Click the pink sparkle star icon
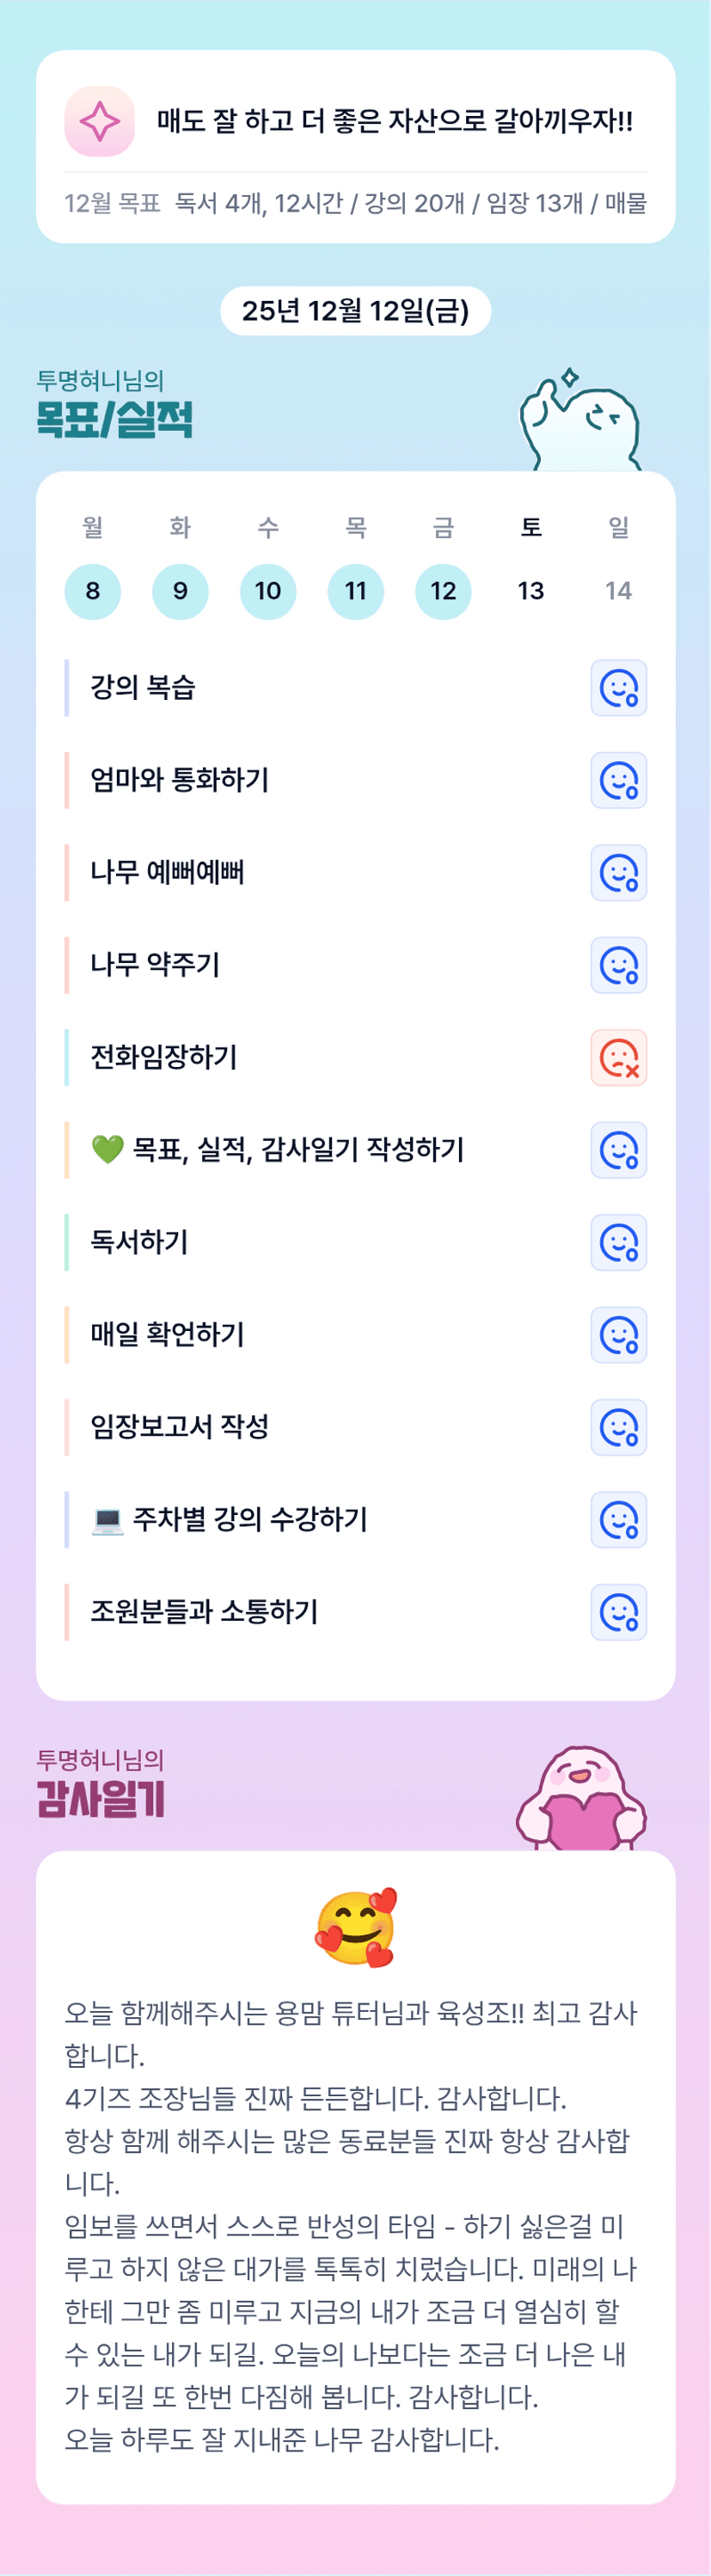The image size is (711, 2576). [x=99, y=121]
